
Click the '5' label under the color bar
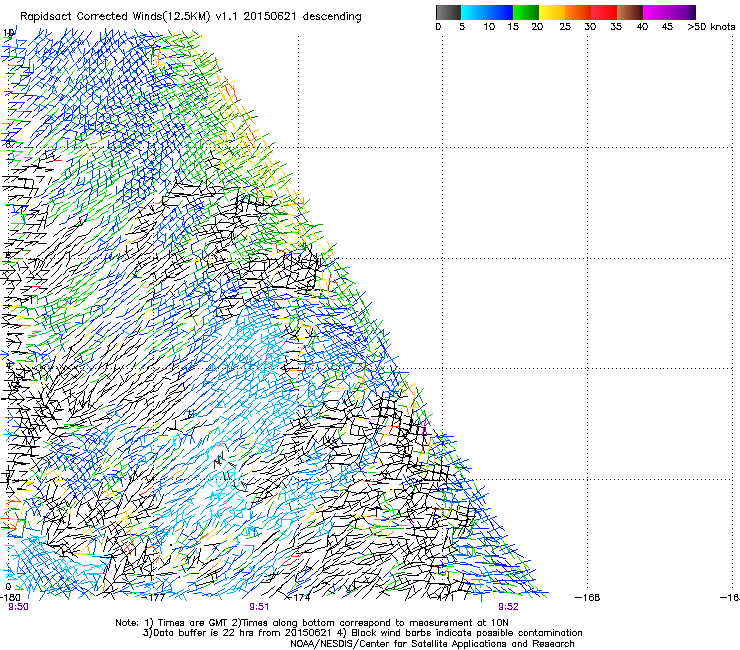[462, 27]
